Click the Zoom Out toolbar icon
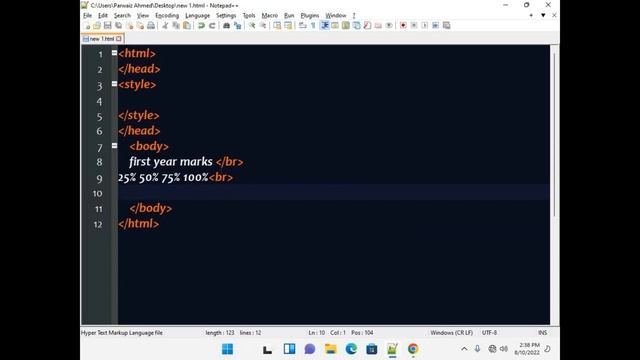 coord(263,25)
